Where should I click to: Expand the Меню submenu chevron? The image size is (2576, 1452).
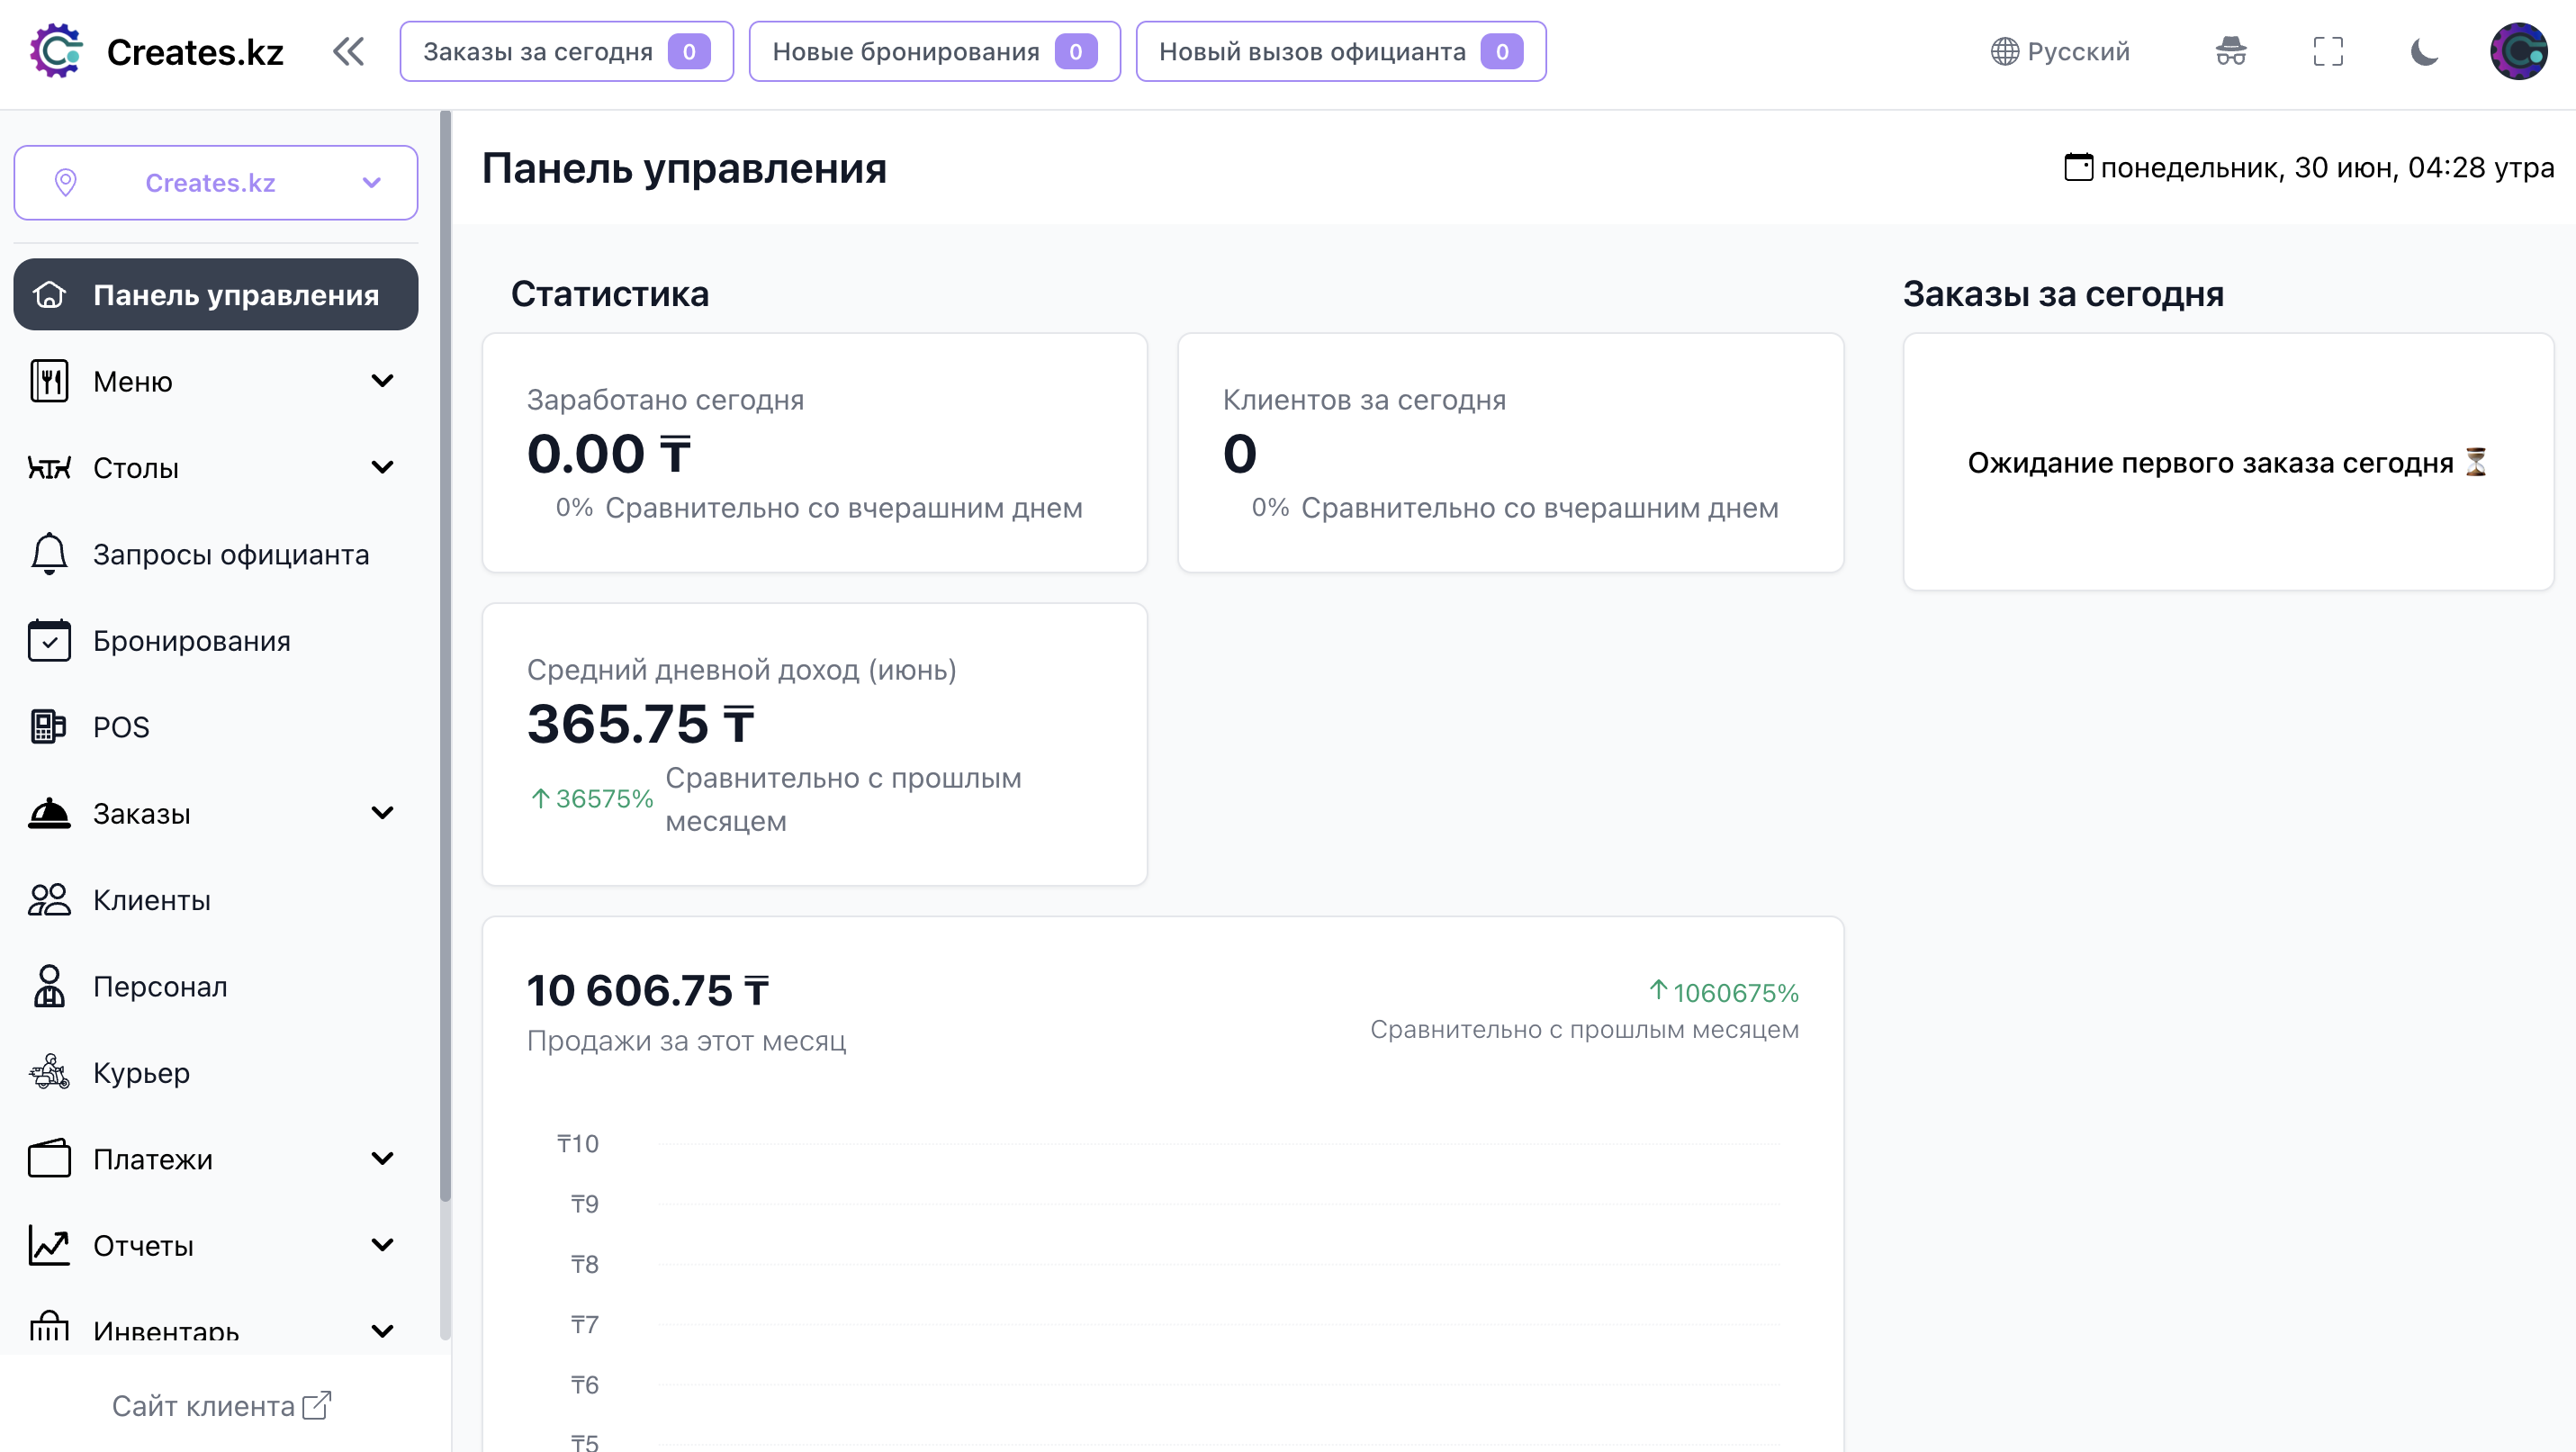click(x=382, y=381)
